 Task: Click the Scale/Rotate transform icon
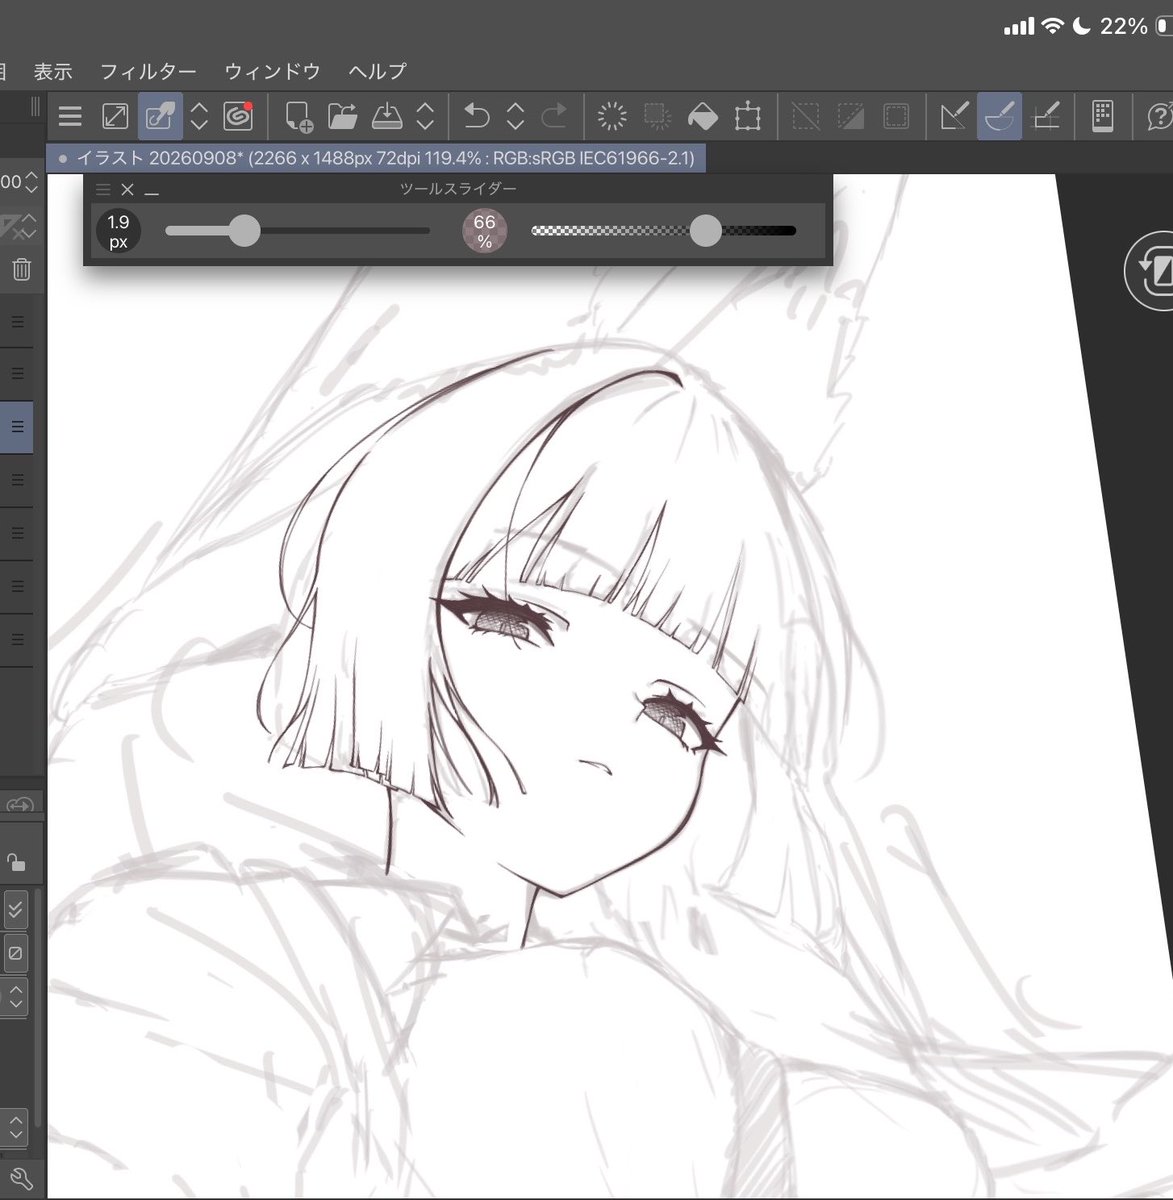tap(747, 117)
